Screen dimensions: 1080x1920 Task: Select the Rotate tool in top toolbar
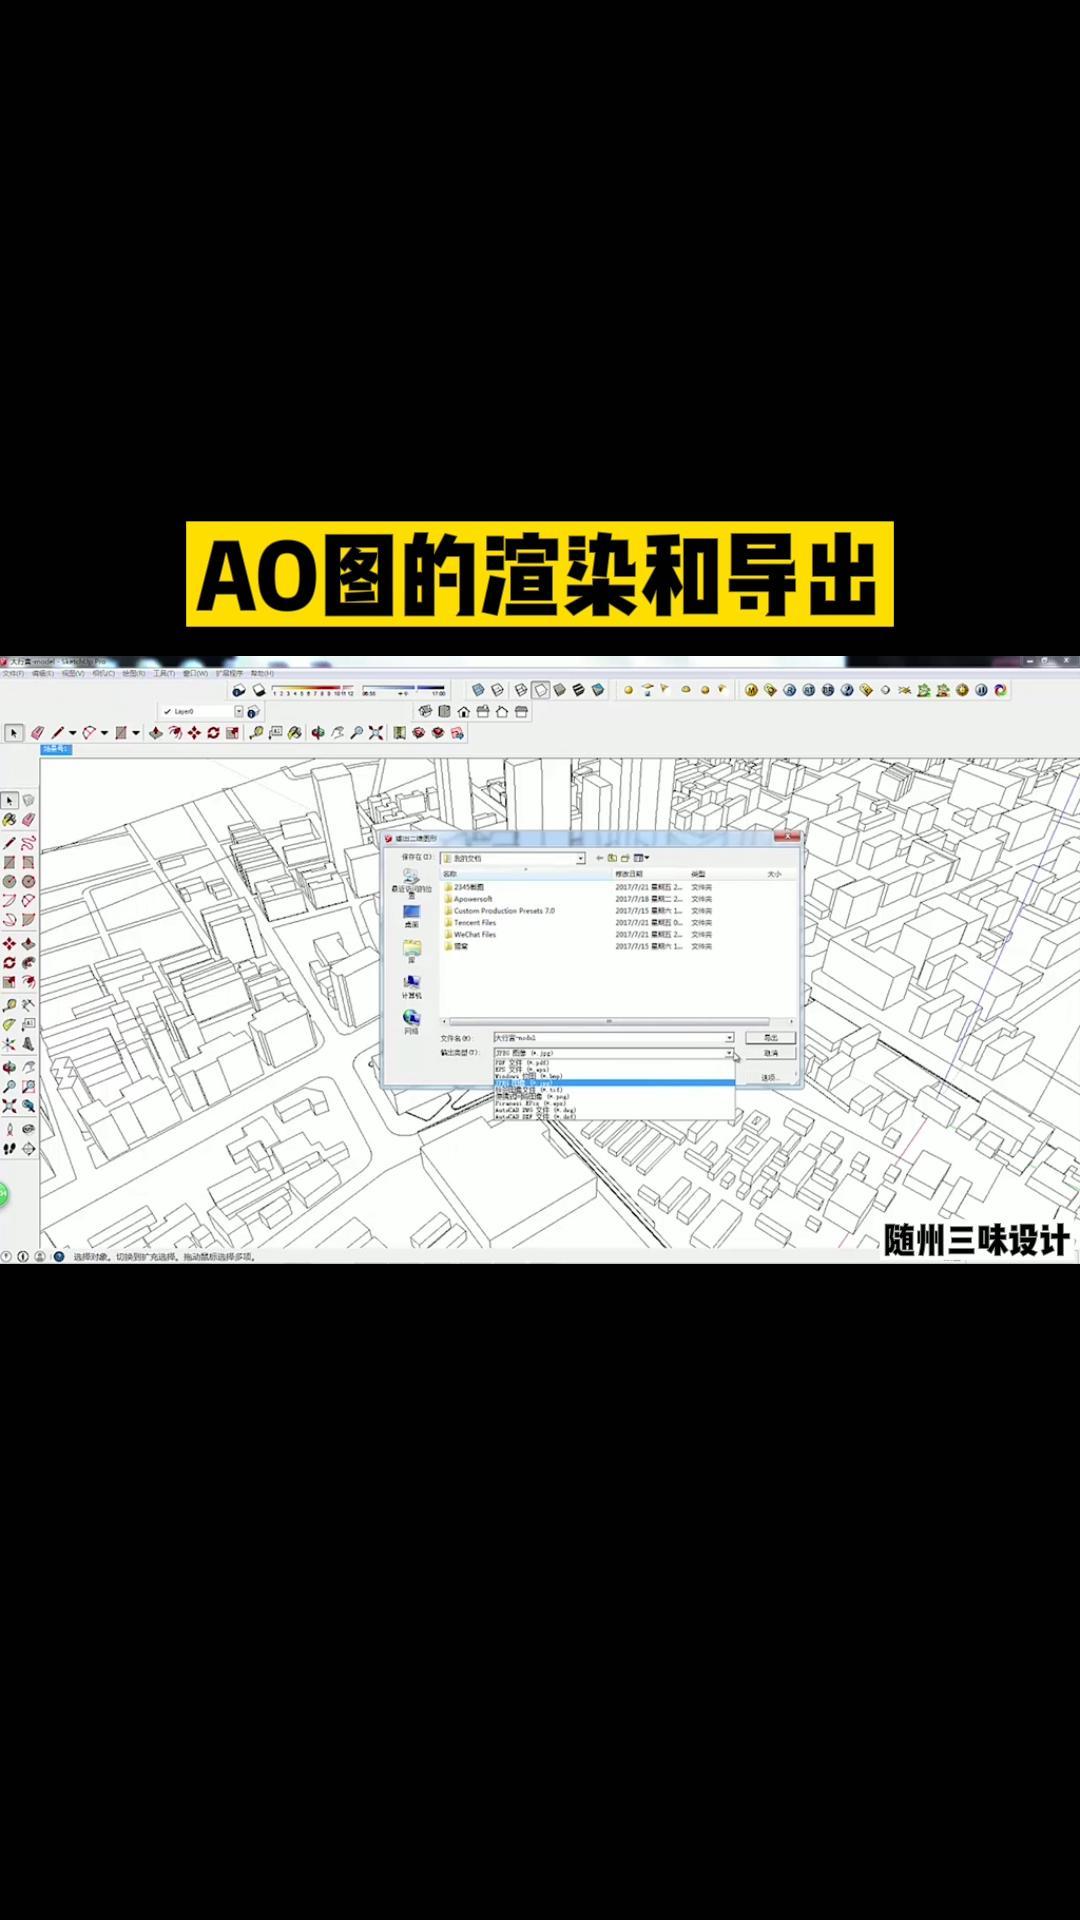[x=213, y=733]
